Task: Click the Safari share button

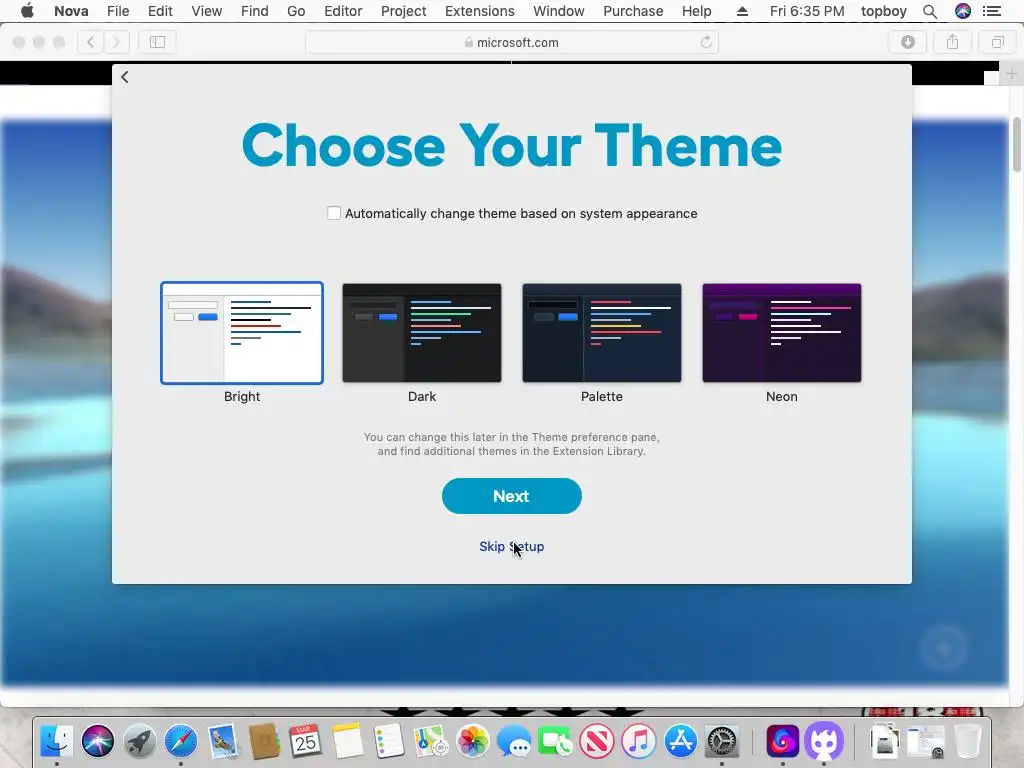Action: point(953,42)
